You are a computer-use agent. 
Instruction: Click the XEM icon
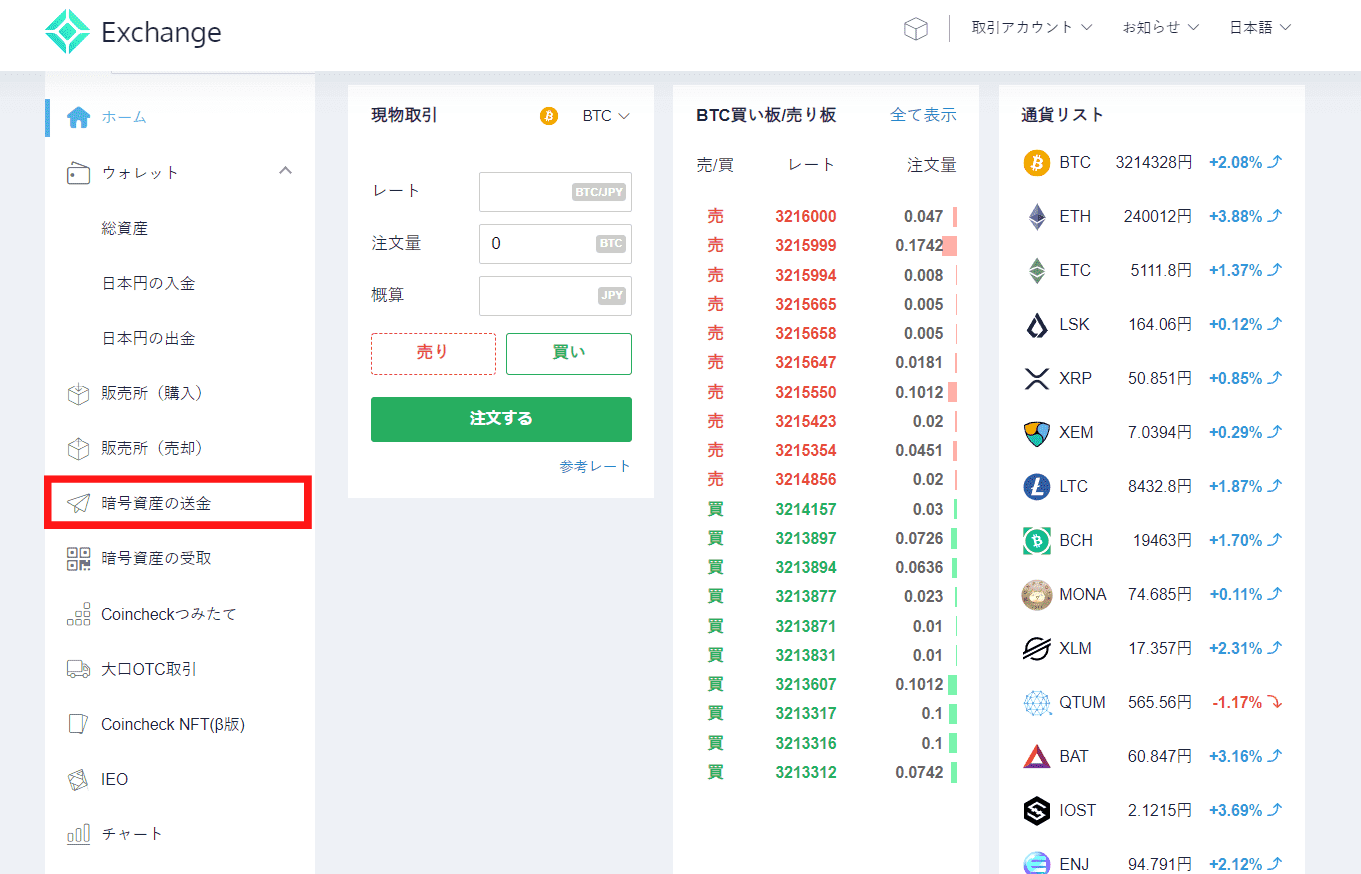click(1037, 432)
